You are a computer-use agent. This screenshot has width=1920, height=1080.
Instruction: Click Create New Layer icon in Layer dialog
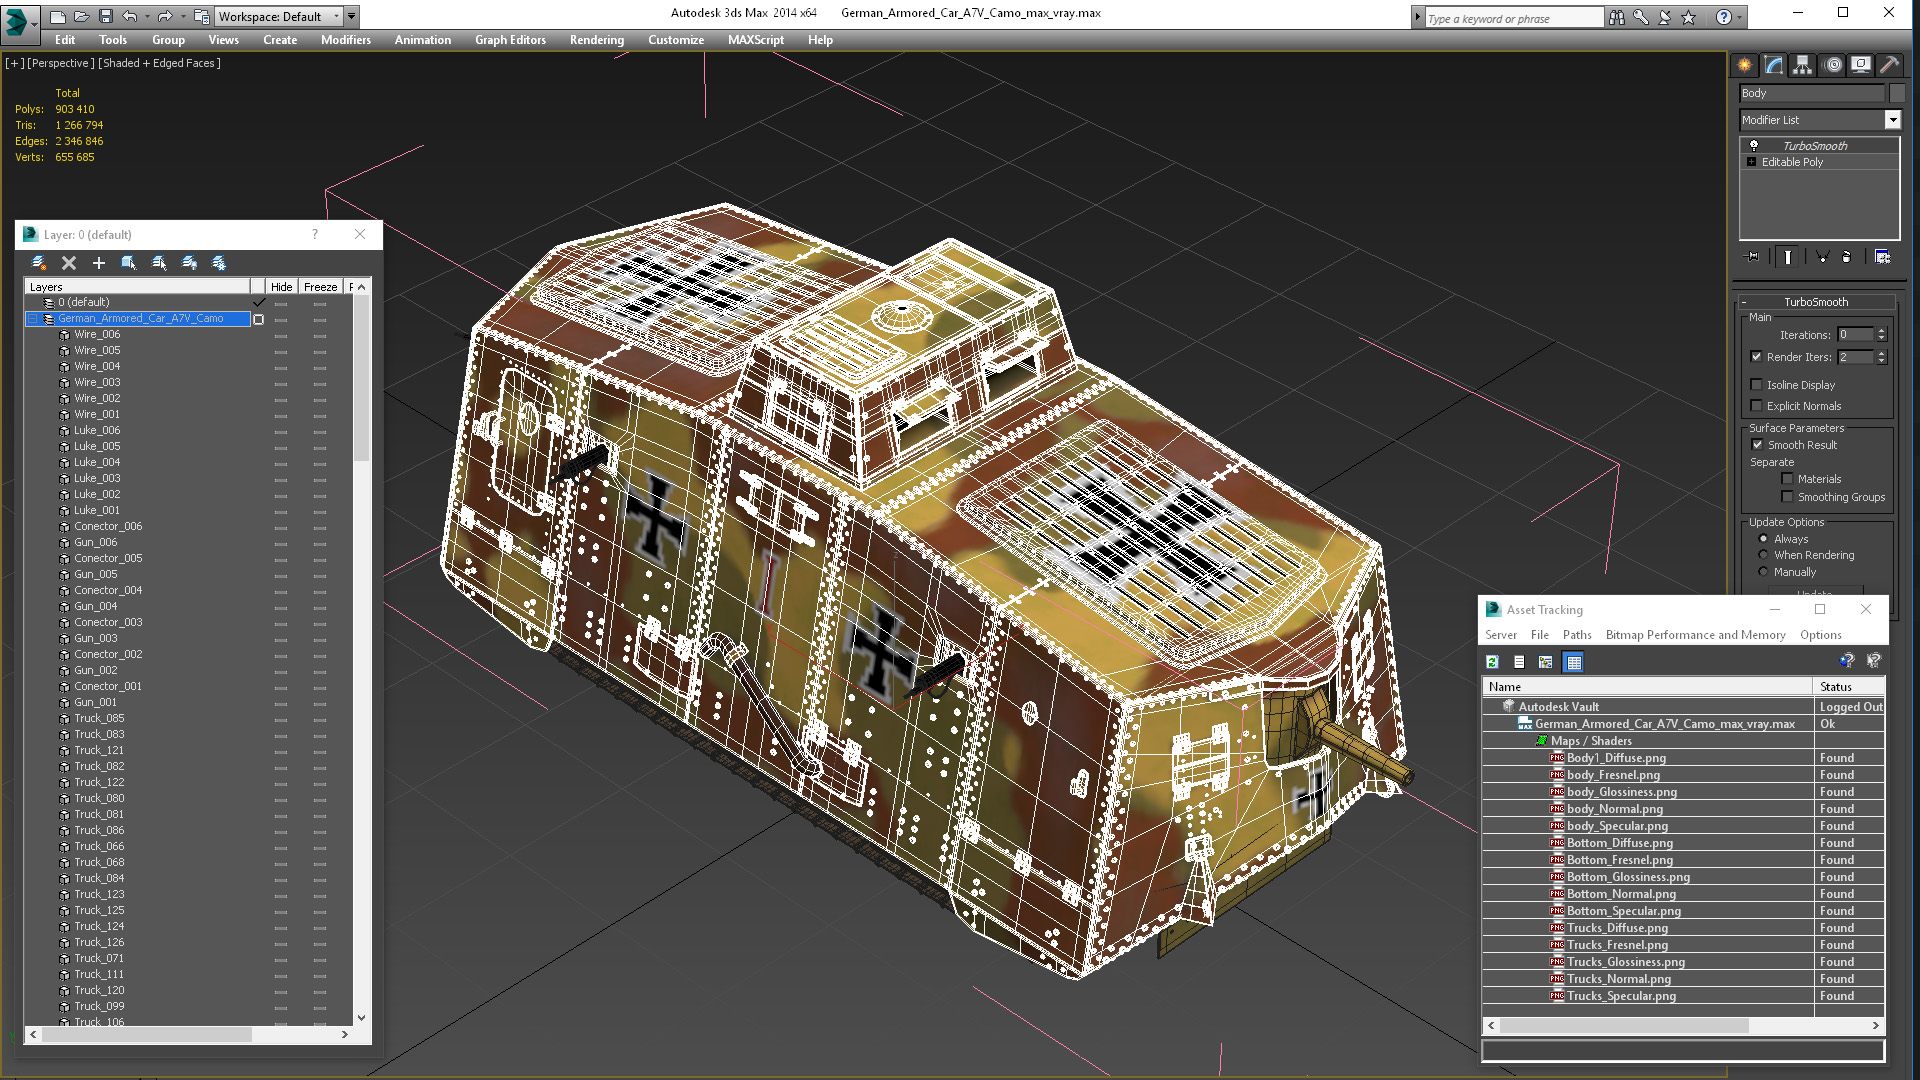pos(38,263)
